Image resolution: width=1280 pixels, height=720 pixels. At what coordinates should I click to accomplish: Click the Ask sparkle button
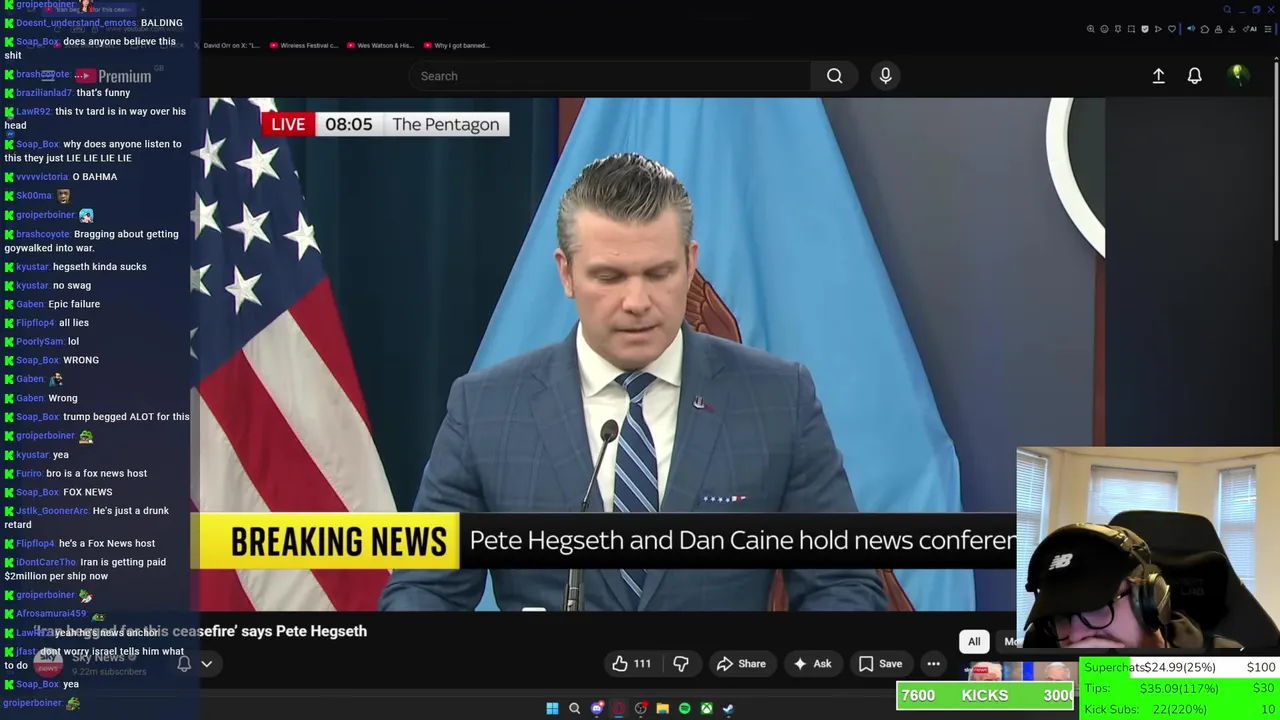(812, 664)
